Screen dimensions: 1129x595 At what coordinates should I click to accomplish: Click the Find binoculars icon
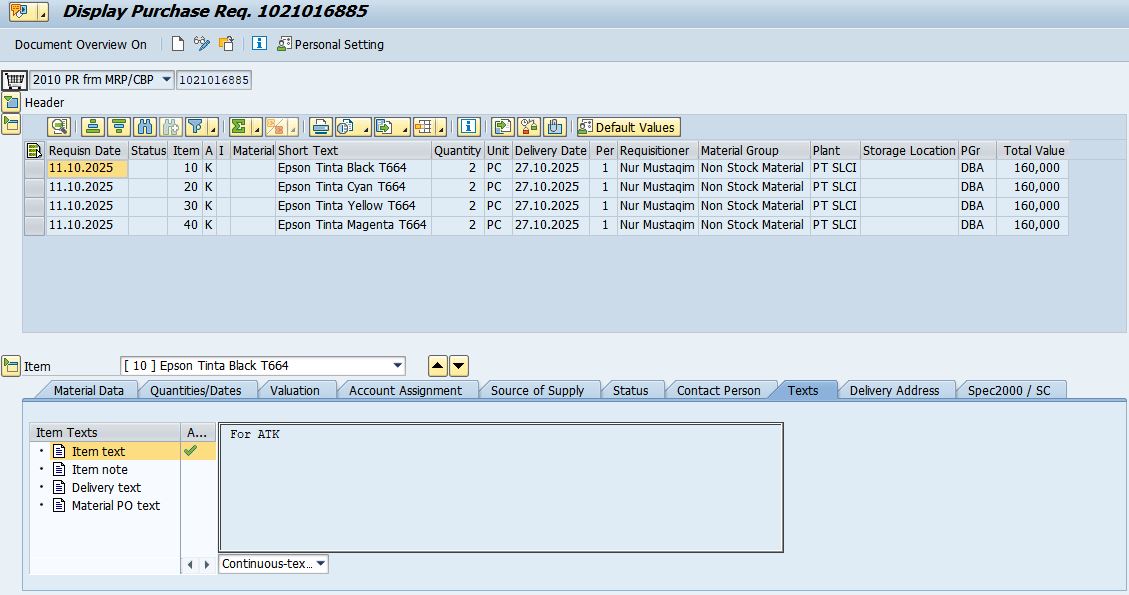145,127
